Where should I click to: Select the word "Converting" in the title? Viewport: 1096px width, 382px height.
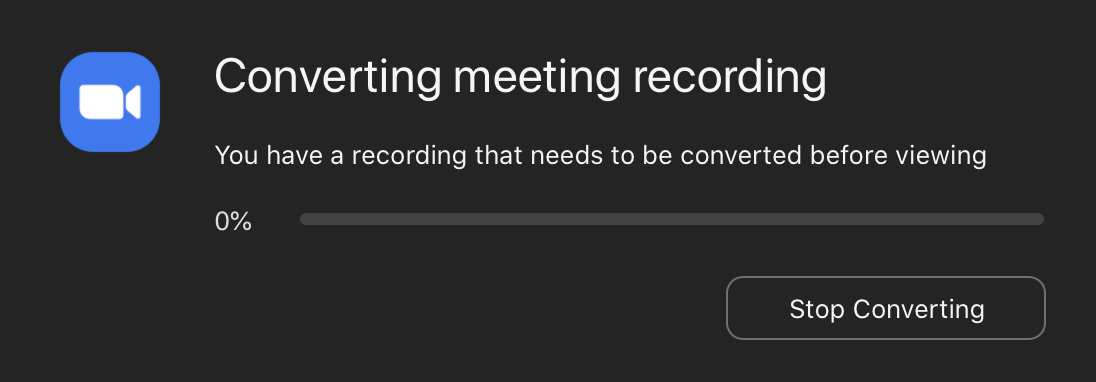(x=328, y=77)
